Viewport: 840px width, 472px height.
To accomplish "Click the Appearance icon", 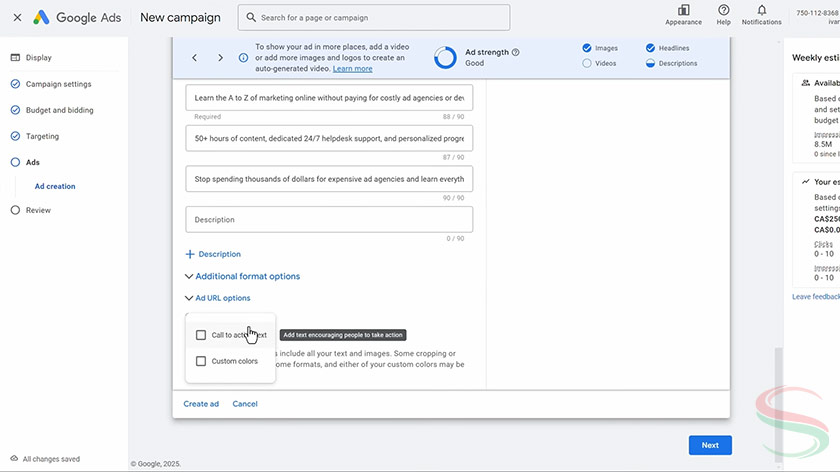I will 683,11.
